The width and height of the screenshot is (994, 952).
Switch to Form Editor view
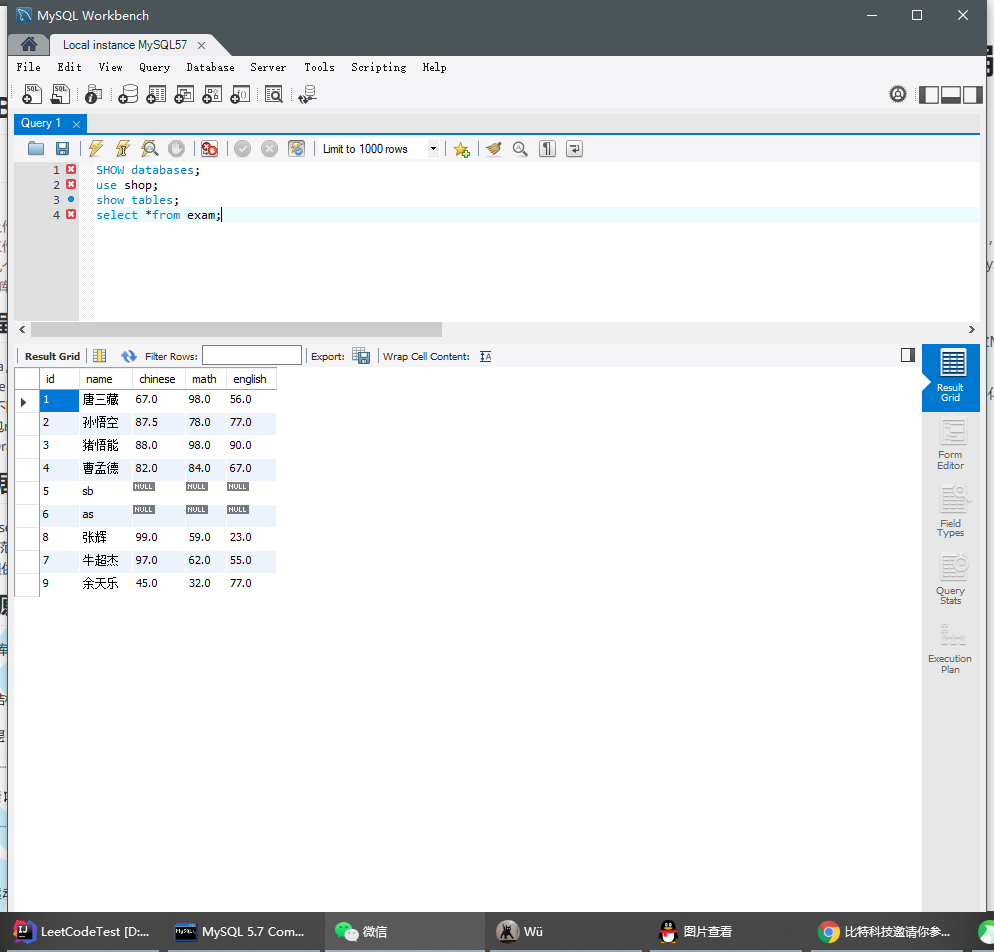950,445
